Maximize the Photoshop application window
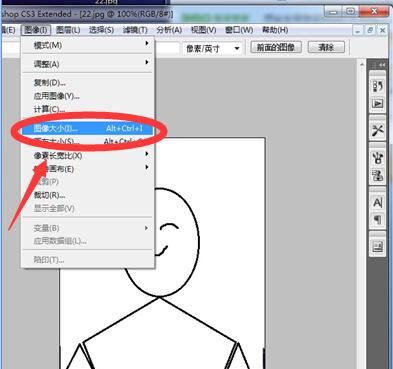Screen dimensions: 393x369 pos(350,12)
